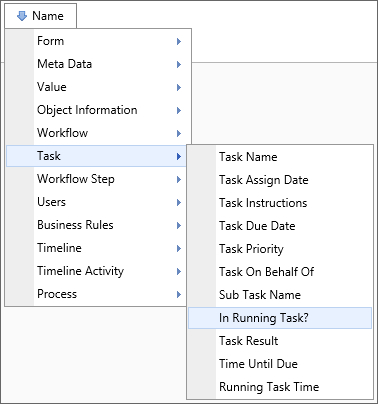The image size is (378, 404).
Task: Expand the Timeline submenu arrow
Action: 179,248
